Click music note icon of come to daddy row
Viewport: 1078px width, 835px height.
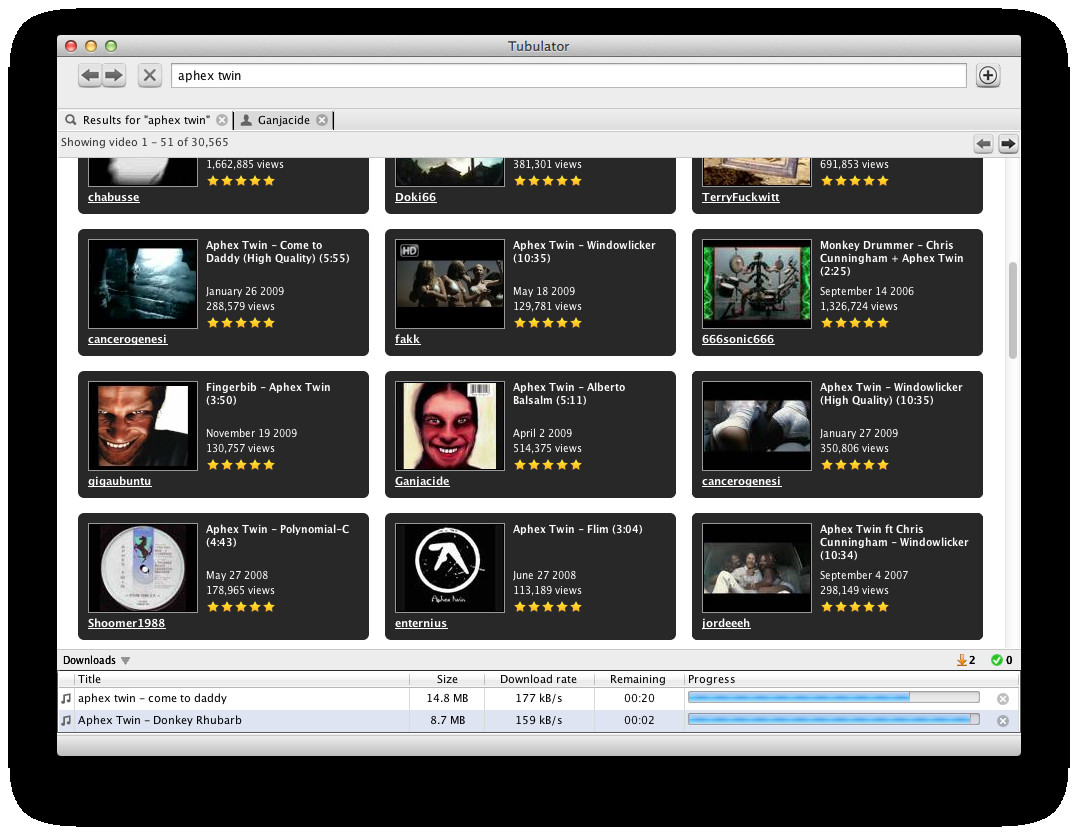[x=66, y=698]
